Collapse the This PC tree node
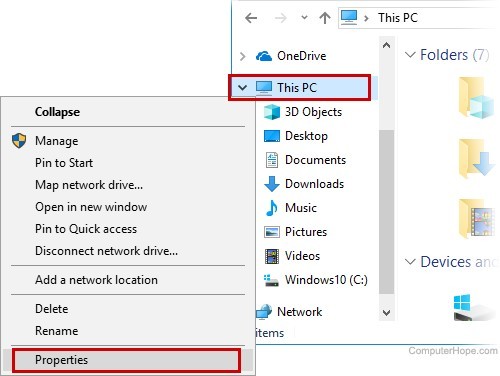 click(243, 88)
